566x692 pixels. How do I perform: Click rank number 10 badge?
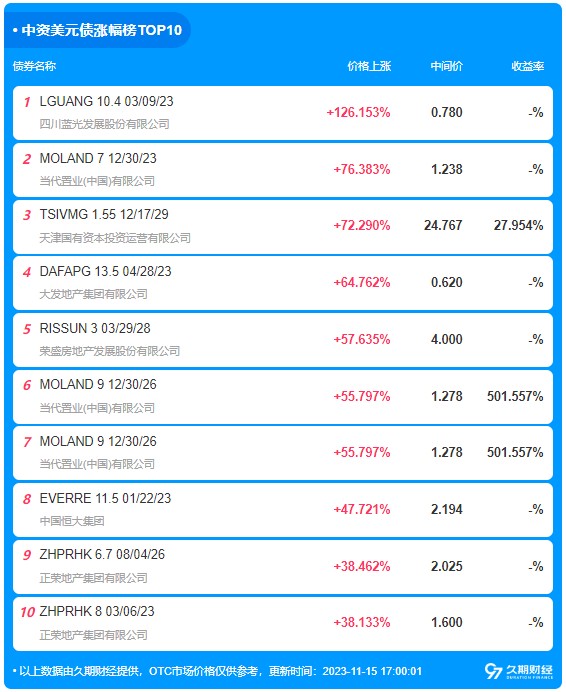27,612
